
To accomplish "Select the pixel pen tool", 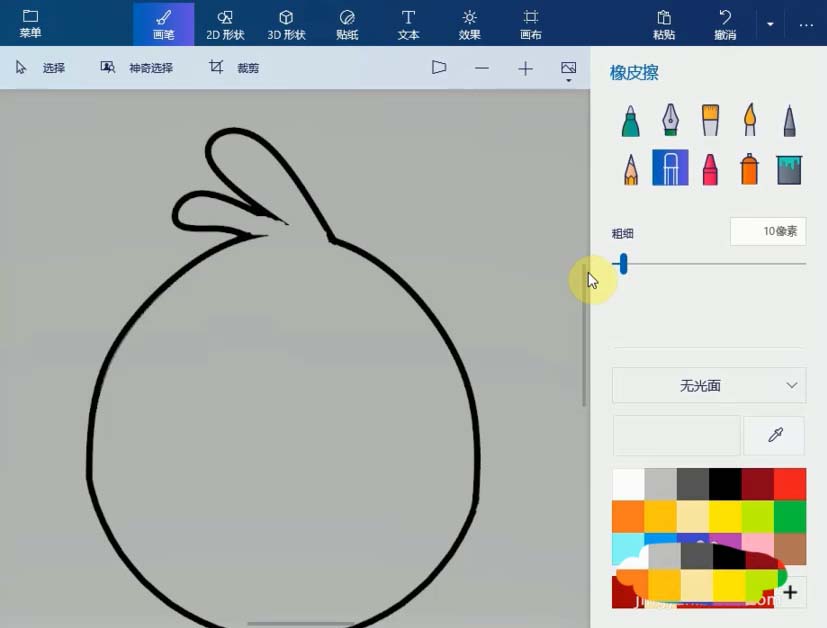I will [x=789, y=120].
